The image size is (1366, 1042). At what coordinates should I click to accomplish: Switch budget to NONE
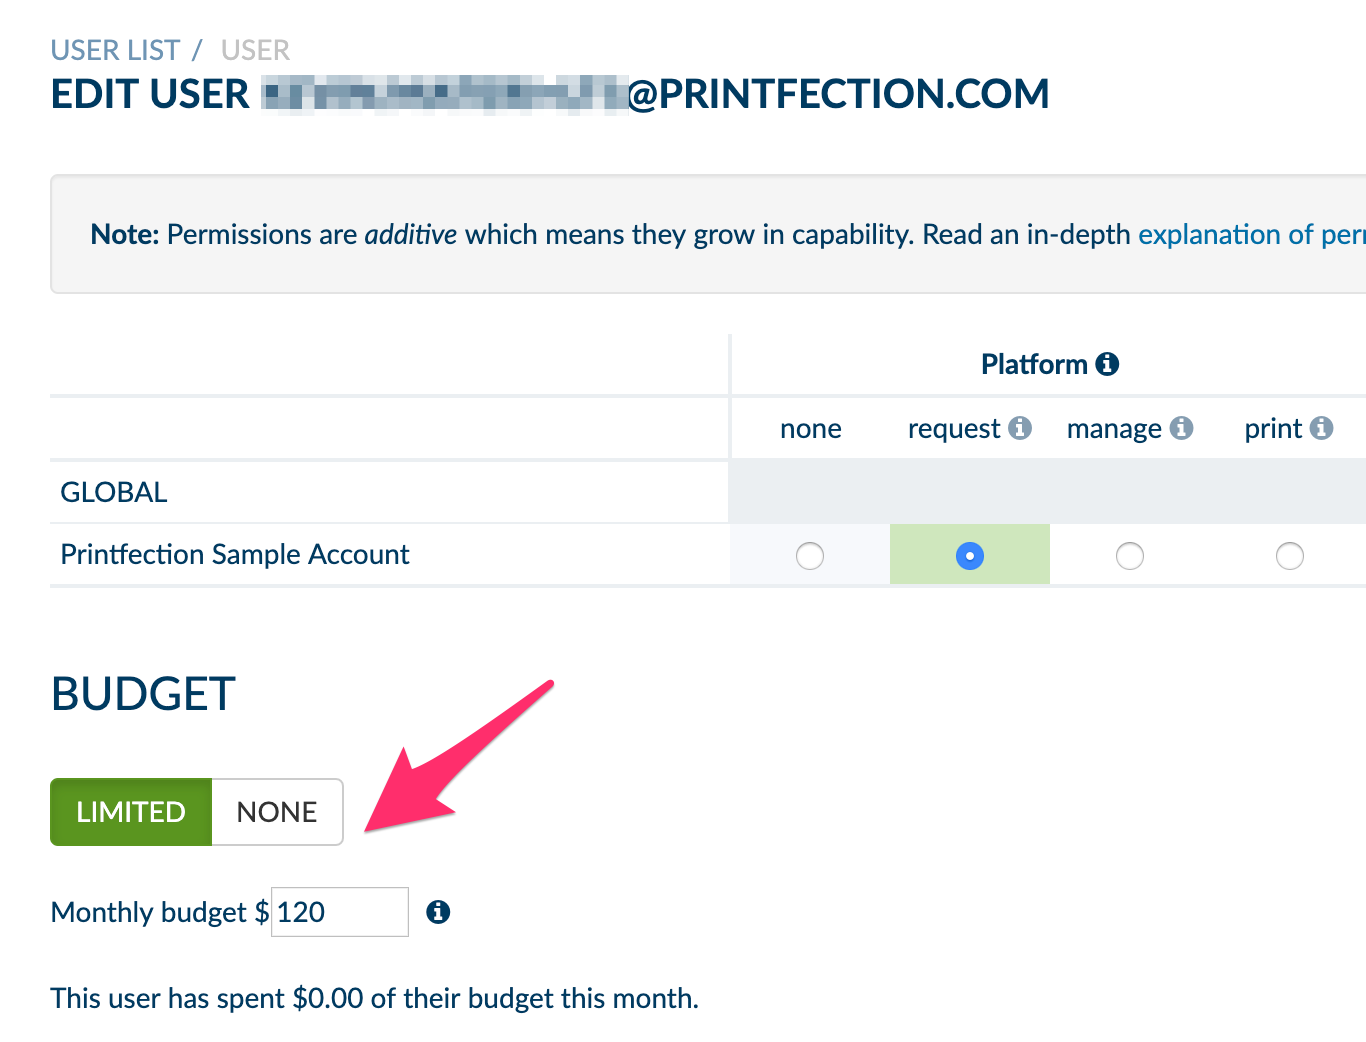(277, 812)
